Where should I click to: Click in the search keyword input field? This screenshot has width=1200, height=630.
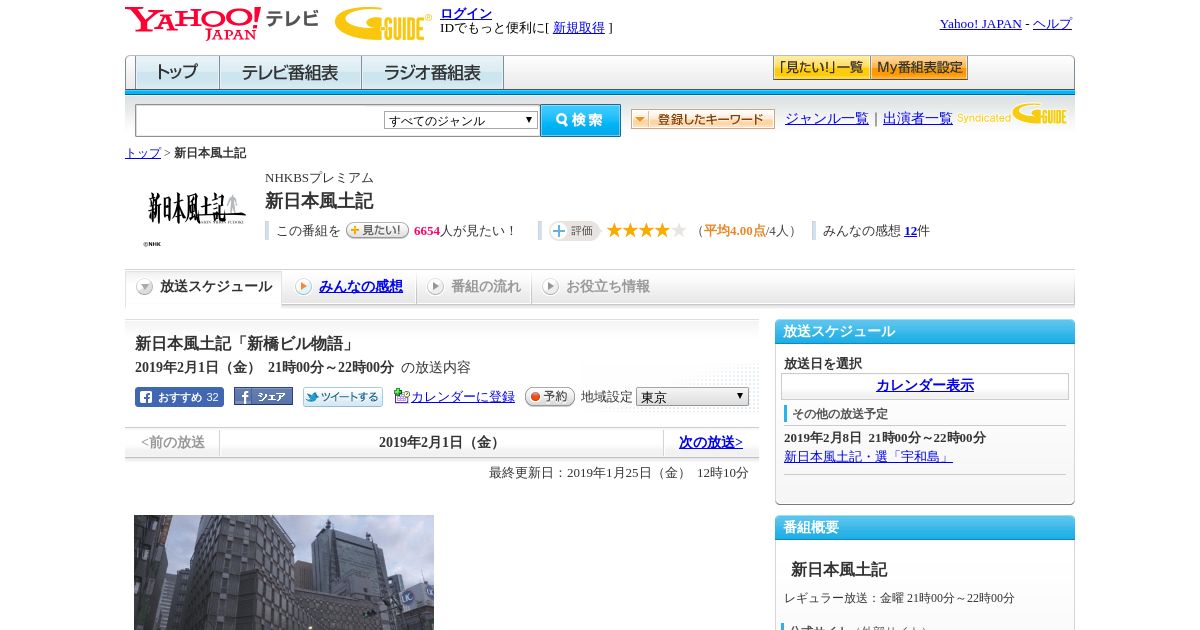(x=260, y=121)
